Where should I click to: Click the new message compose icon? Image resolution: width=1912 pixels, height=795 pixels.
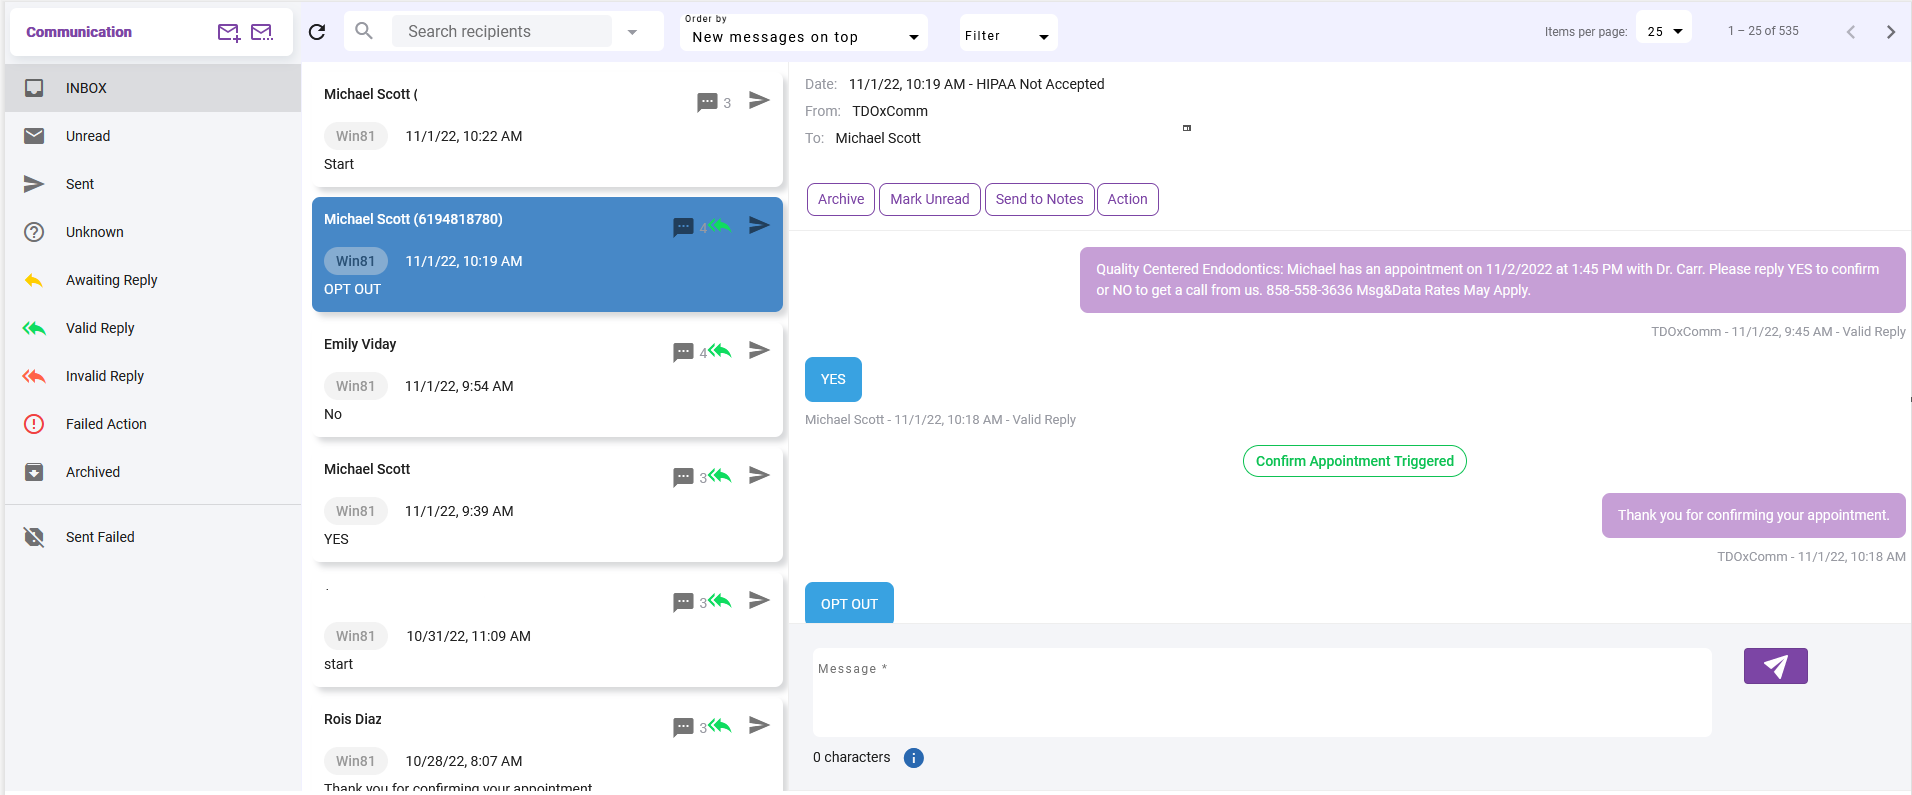tap(228, 33)
